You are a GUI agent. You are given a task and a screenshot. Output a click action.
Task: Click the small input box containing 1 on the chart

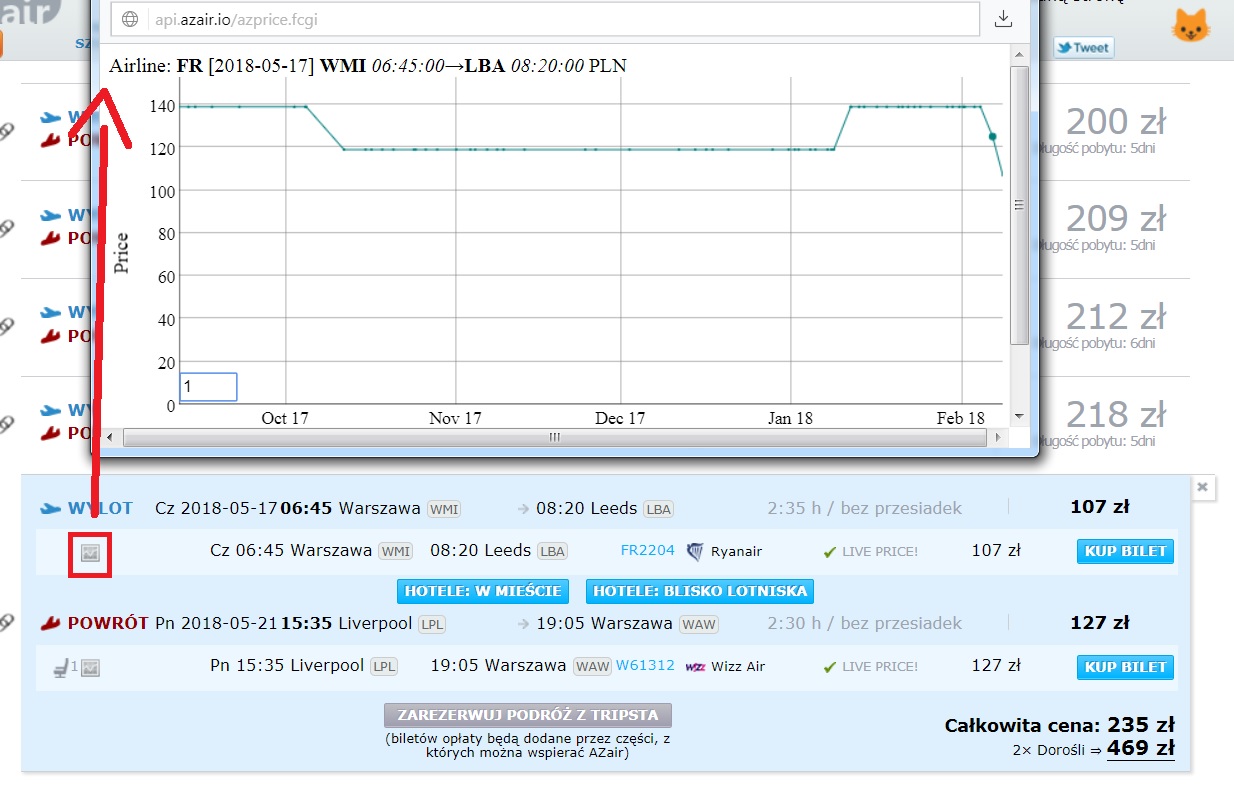click(208, 387)
